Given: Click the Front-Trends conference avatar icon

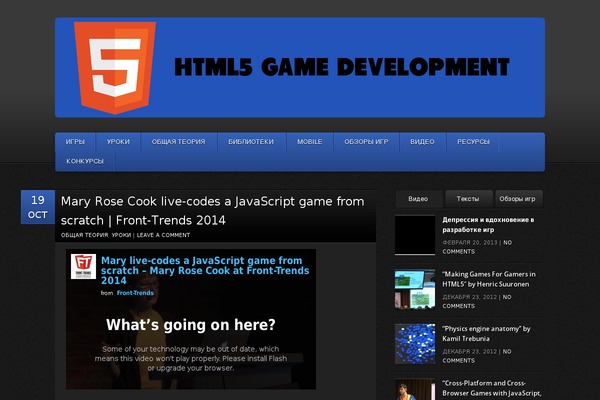Looking at the screenshot, I should click(83, 266).
